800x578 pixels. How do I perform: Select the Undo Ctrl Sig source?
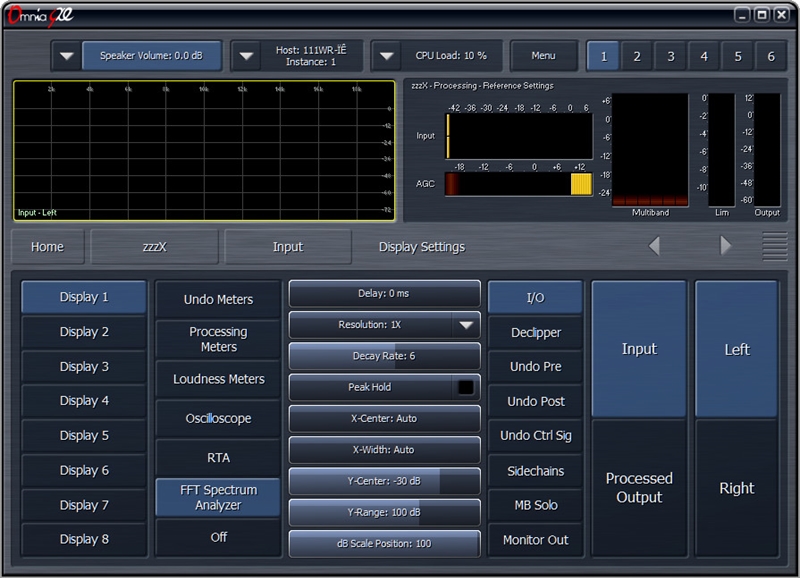tap(535, 436)
